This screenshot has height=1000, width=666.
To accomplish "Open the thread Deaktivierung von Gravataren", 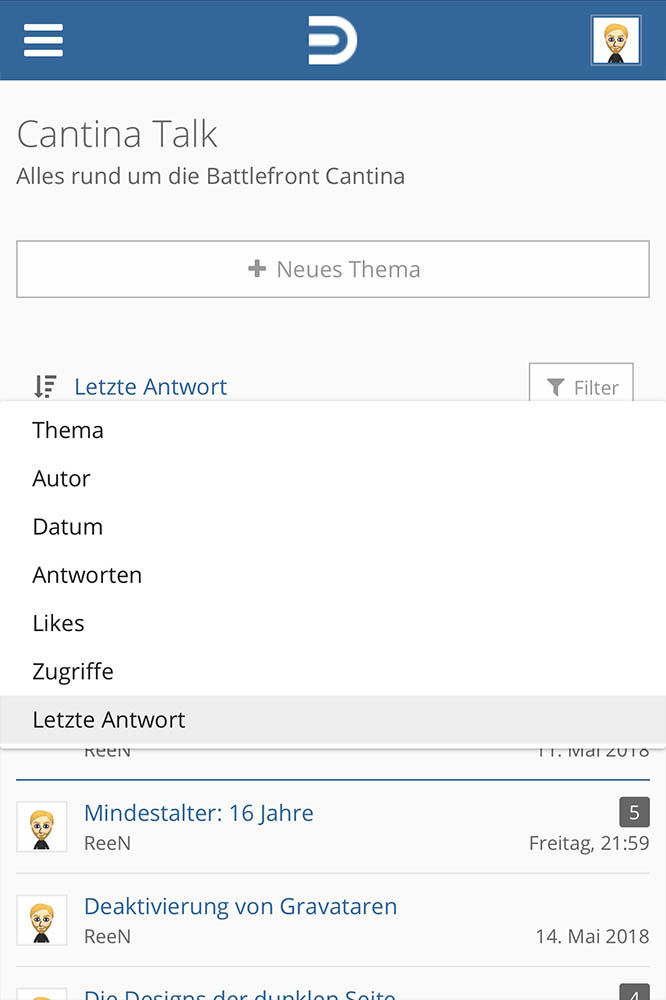I will pos(240,906).
